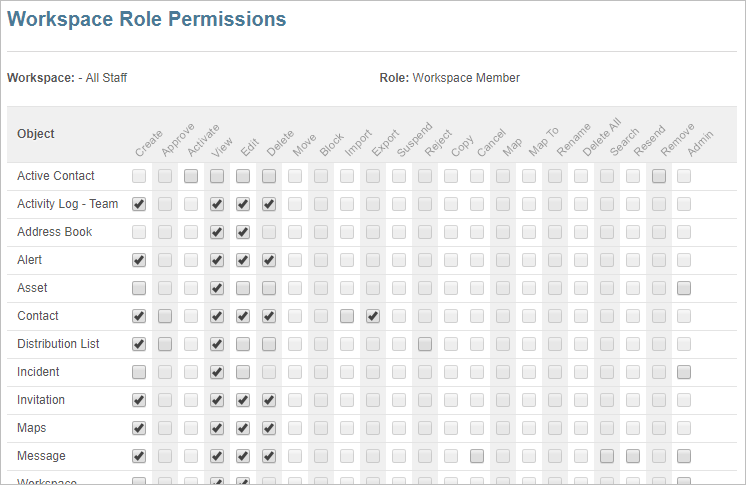This screenshot has width=746, height=485.
Task: Click the Workspace Role Permissions heading
Action: point(147,19)
